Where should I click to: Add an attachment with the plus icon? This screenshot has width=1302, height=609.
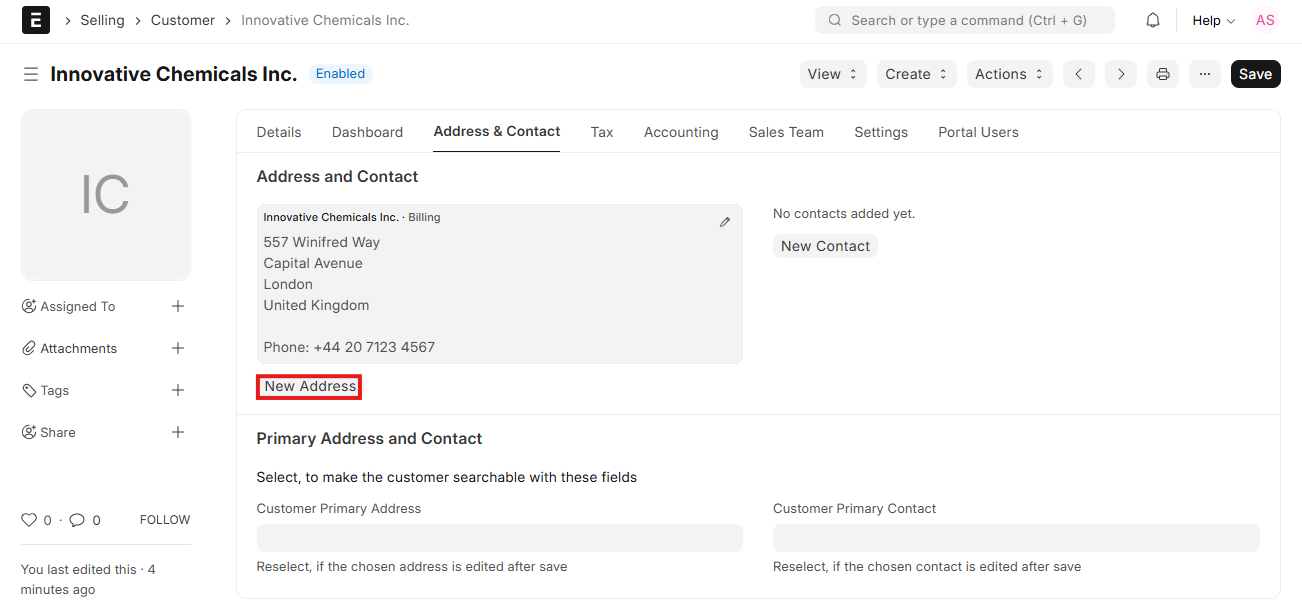tap(178, 348)
